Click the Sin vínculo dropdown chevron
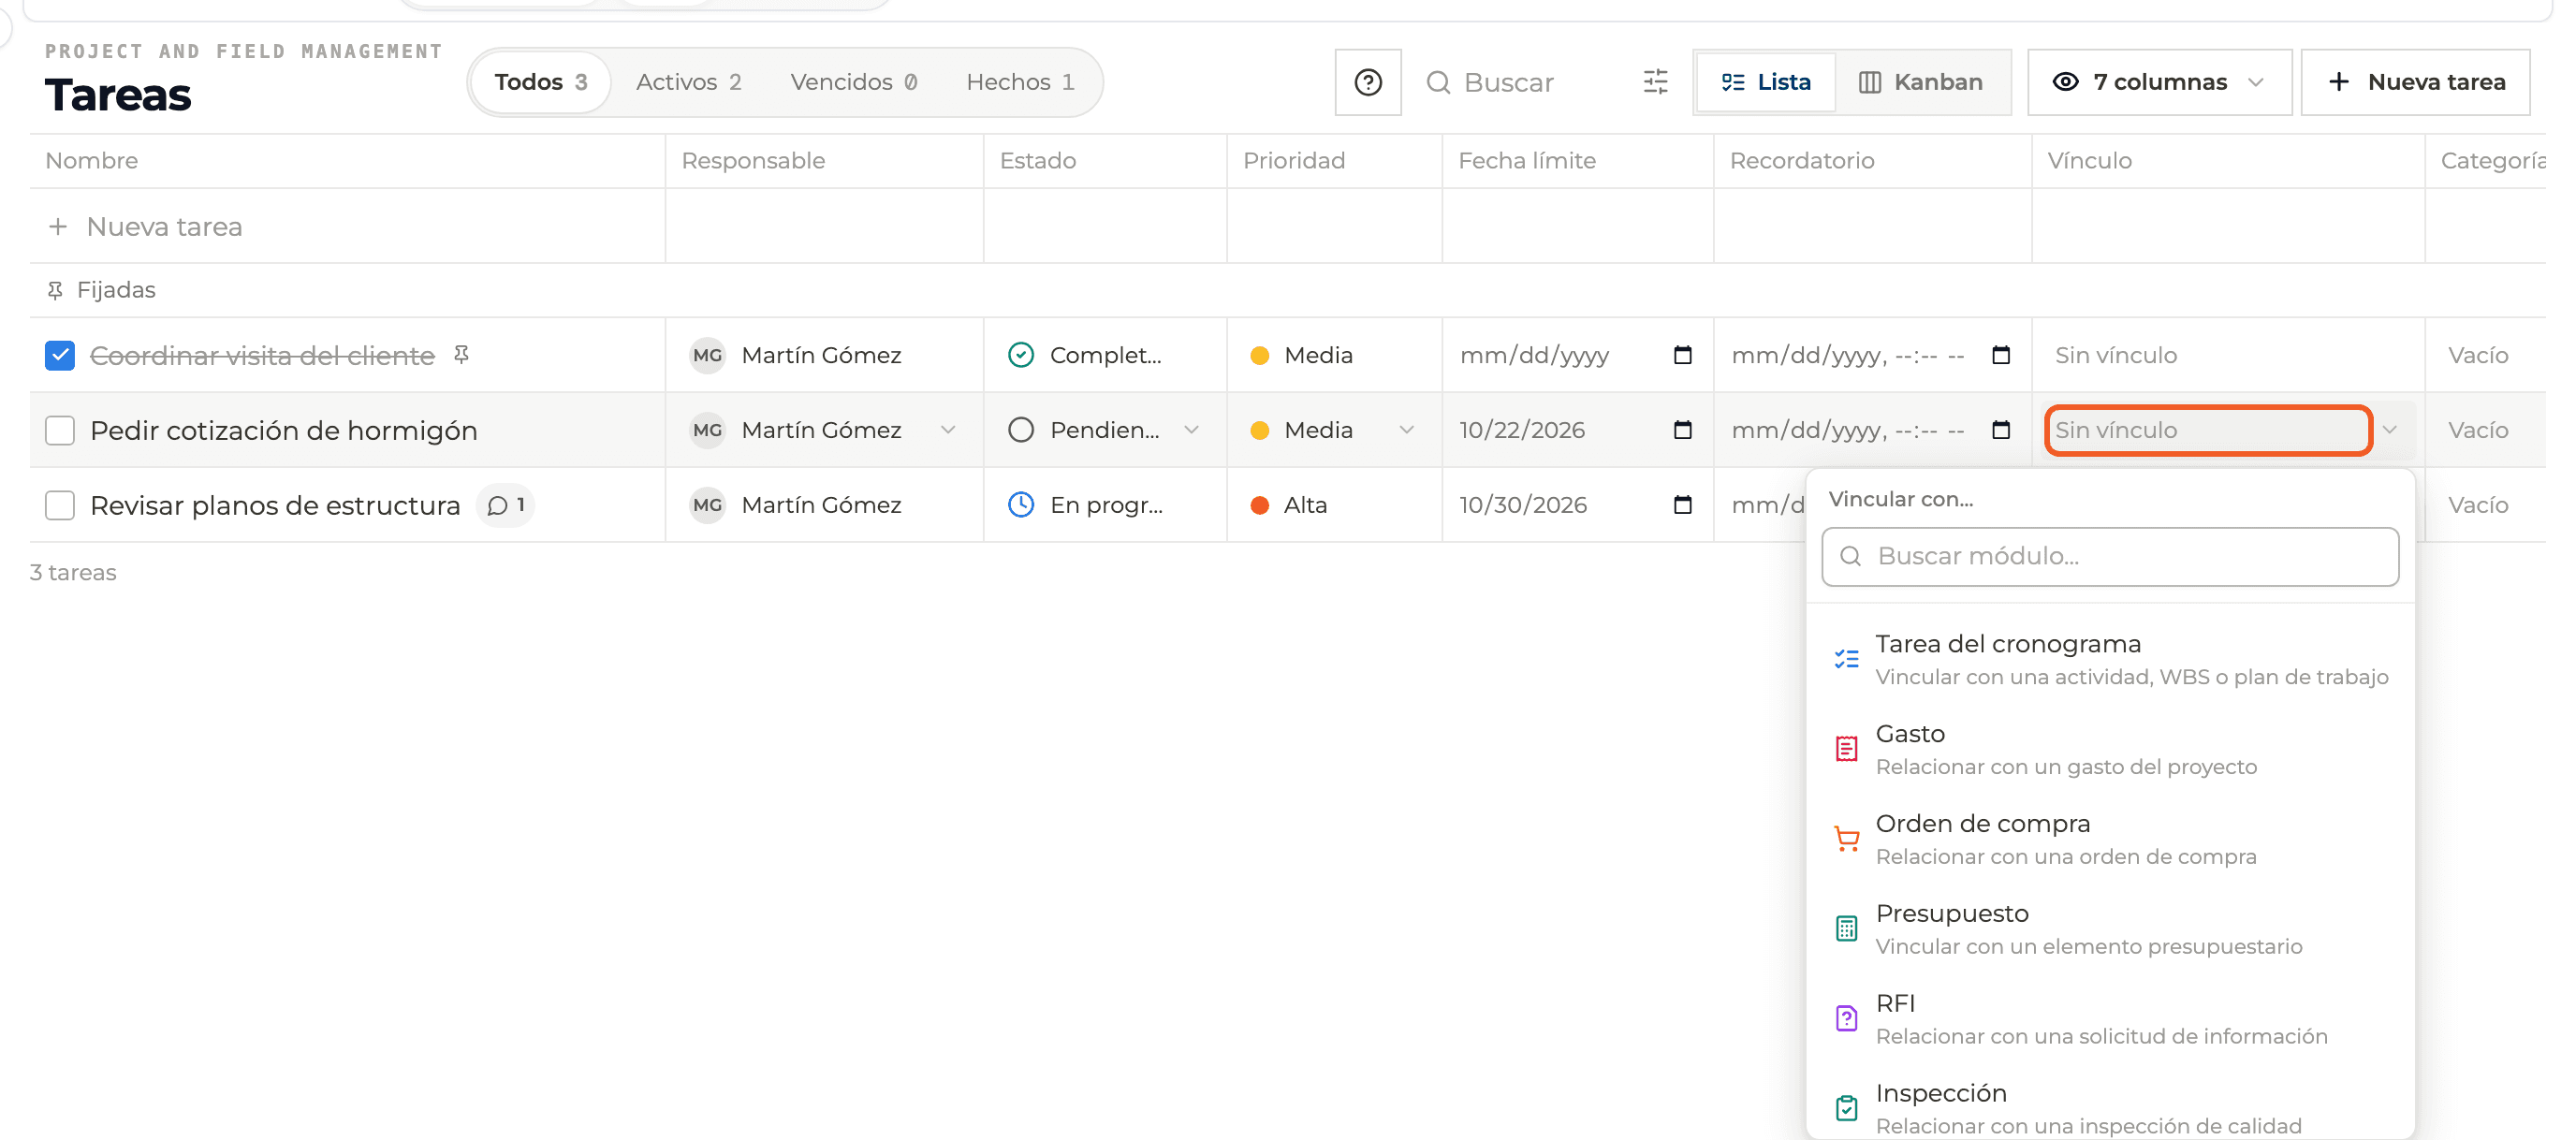 click(2390, 430)
